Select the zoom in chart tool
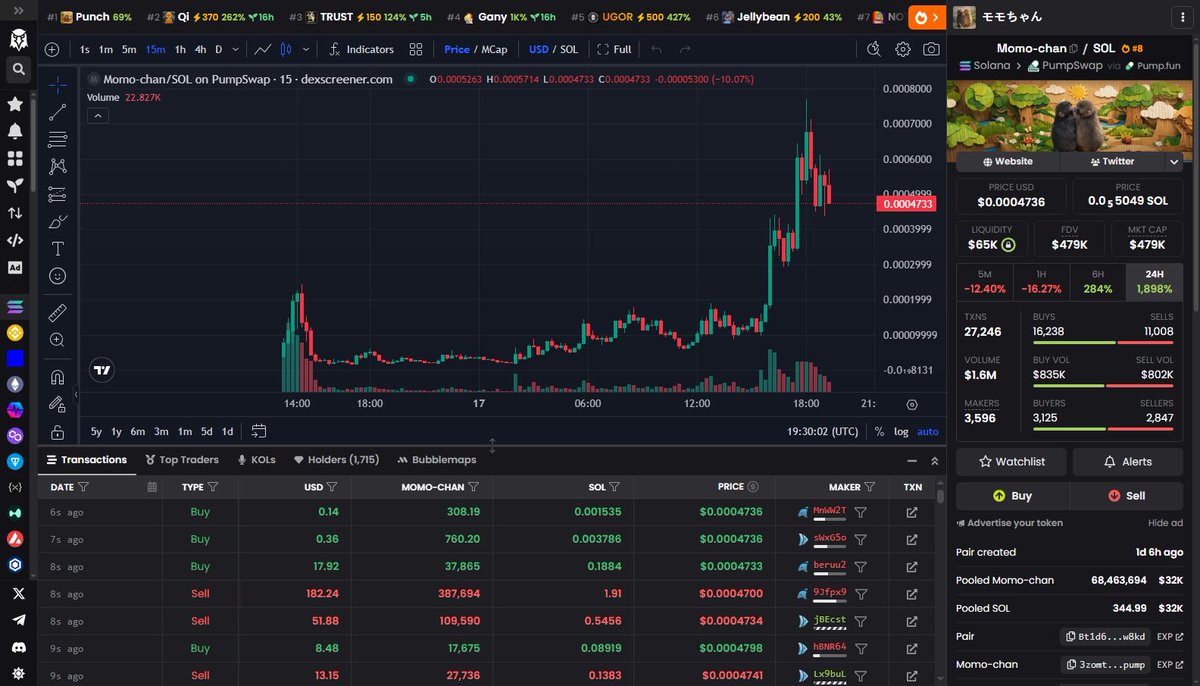1200x686 pixels. pyautogui.click(x=58, y=340)
